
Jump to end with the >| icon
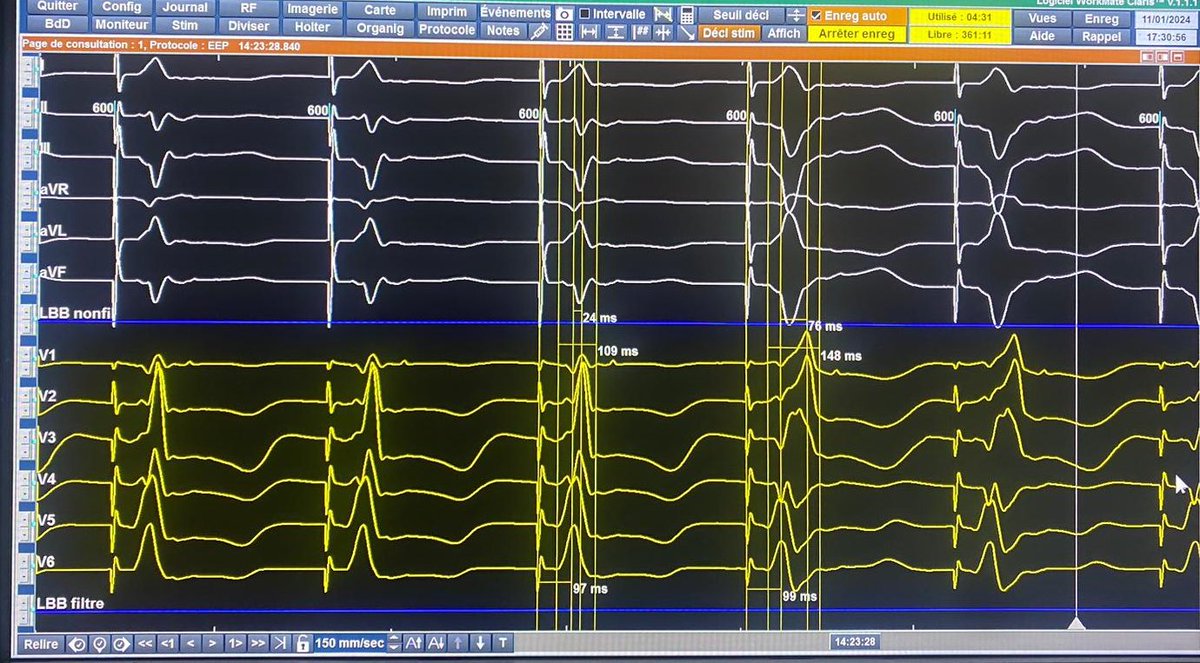(280, 644)
